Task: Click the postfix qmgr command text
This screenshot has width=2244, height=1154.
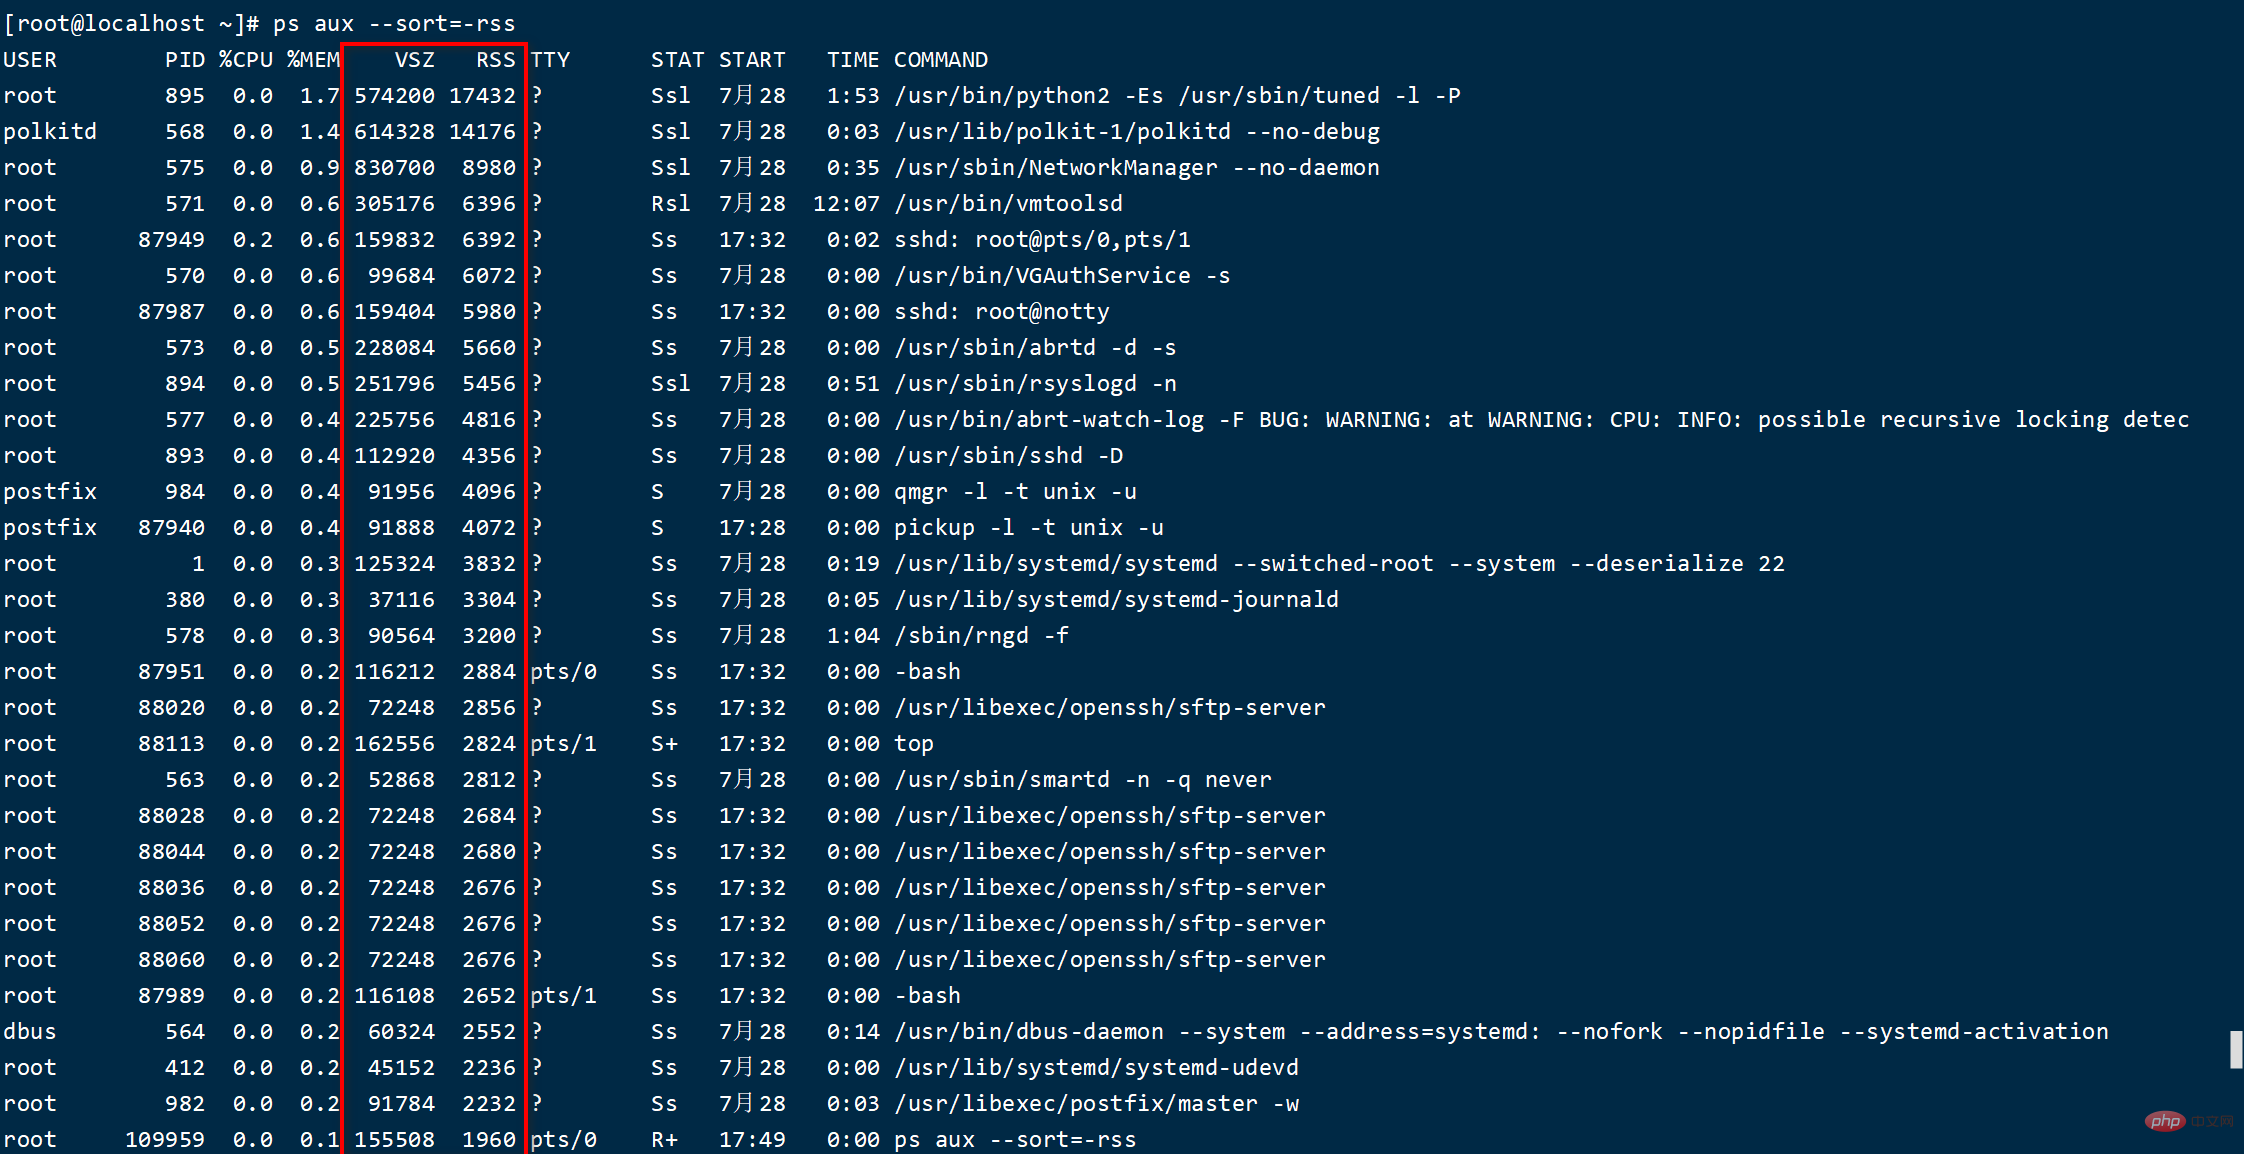Action: point(1015,492)
